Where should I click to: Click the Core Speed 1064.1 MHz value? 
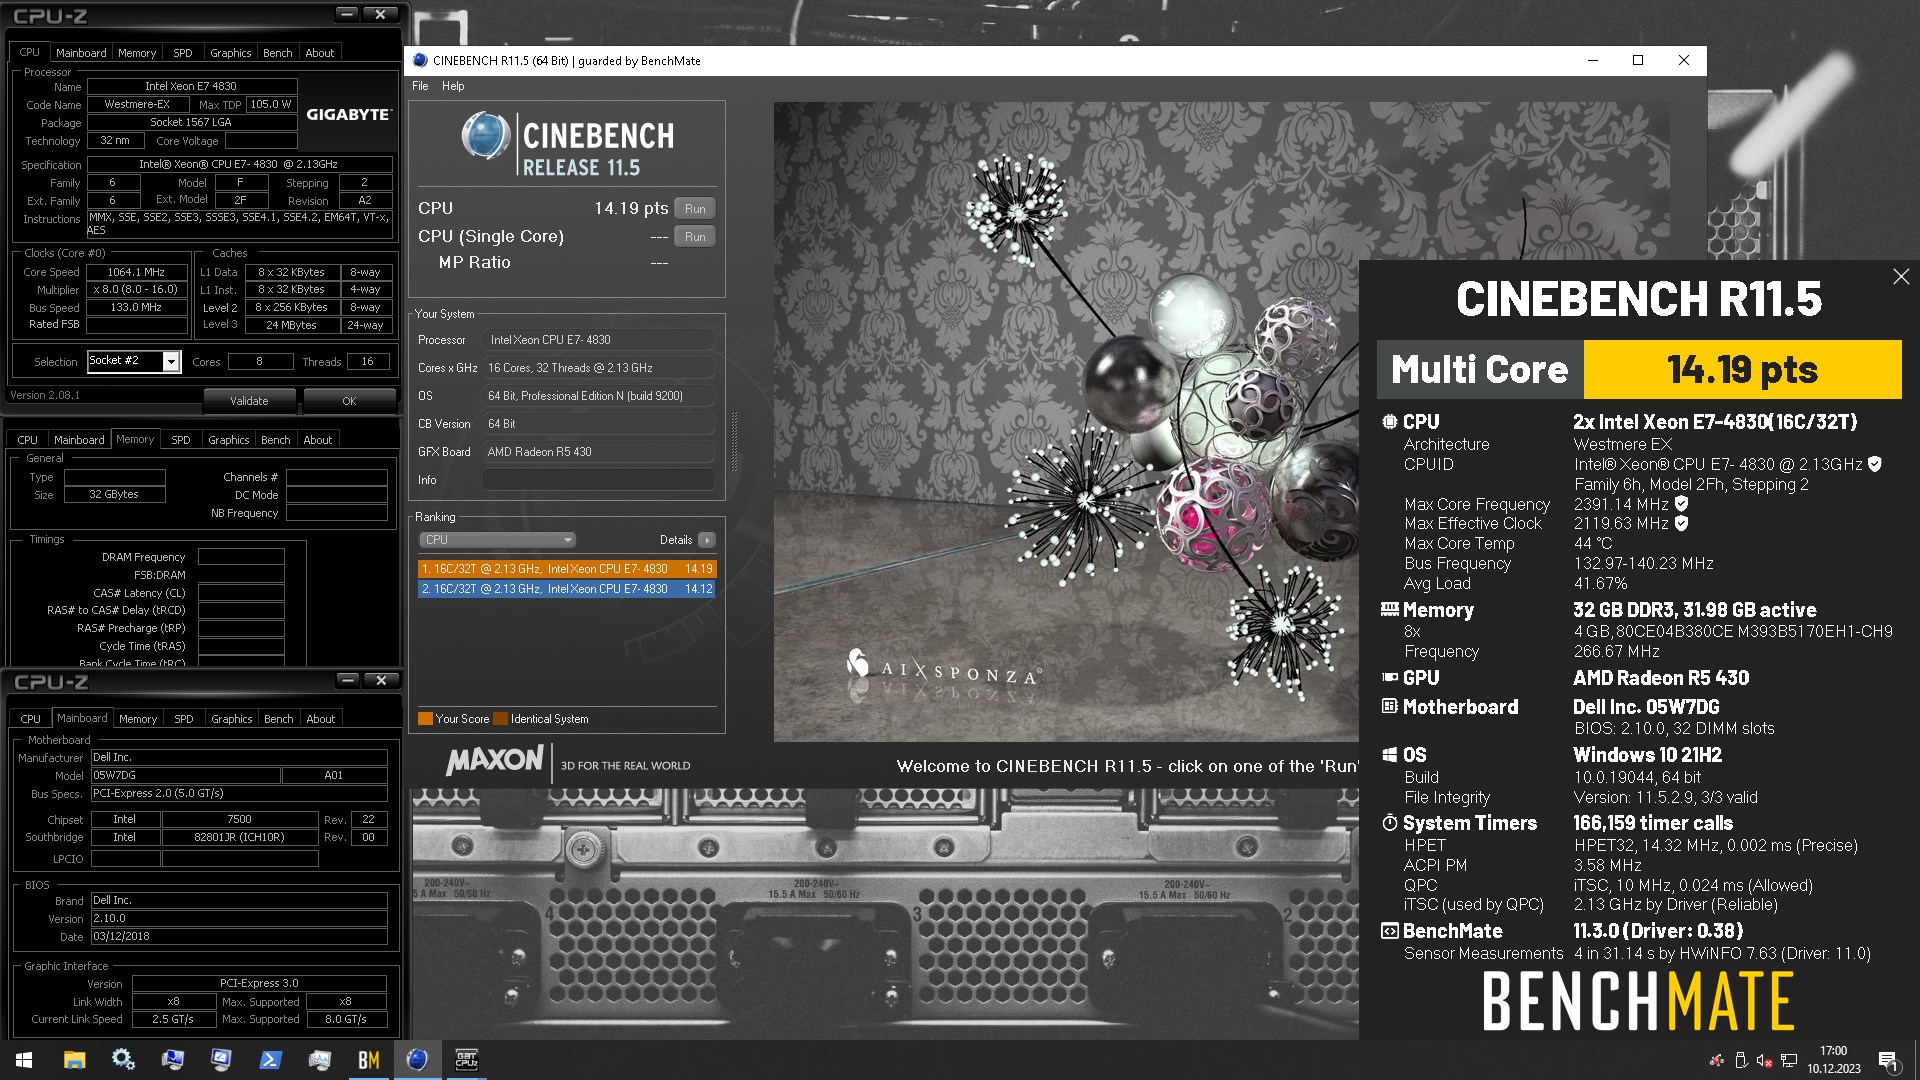(136, 272)
